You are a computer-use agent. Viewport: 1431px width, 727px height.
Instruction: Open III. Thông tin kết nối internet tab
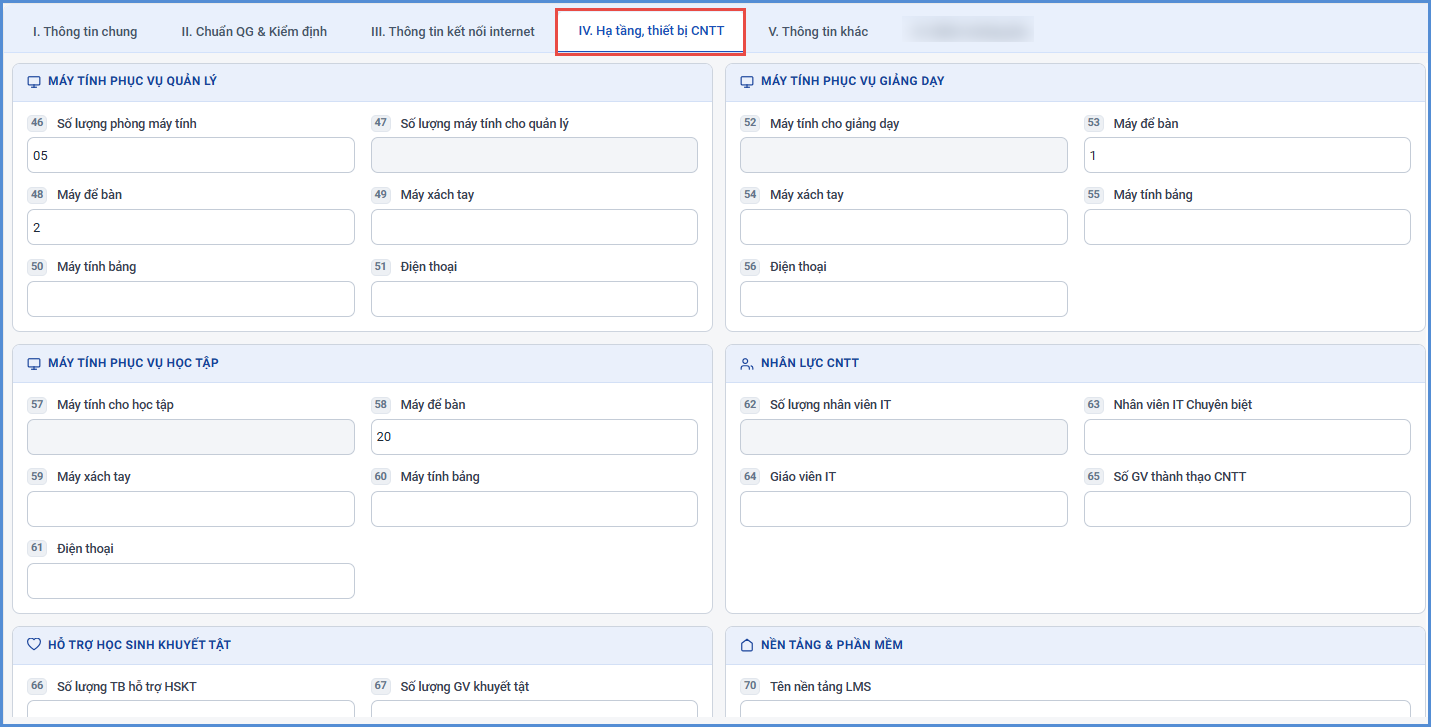[452, 31]
